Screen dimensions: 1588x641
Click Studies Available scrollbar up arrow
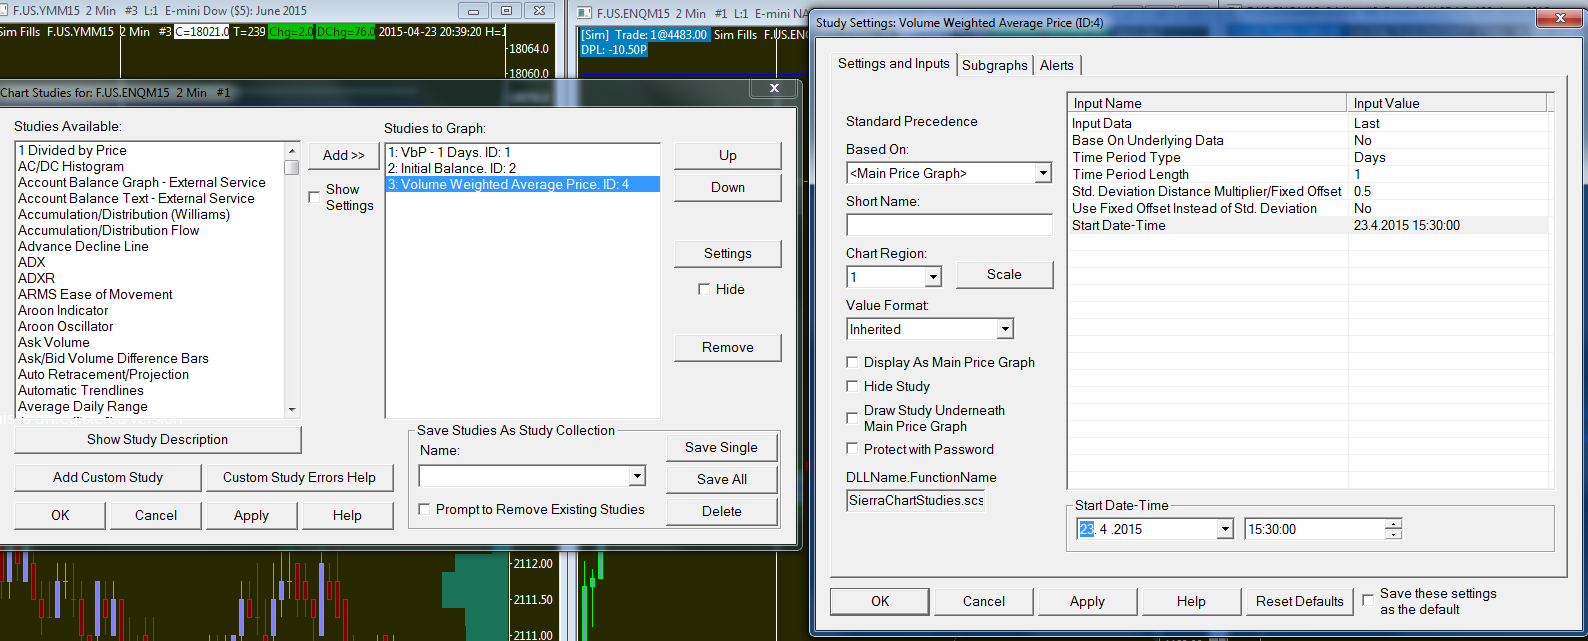[292, 151]
